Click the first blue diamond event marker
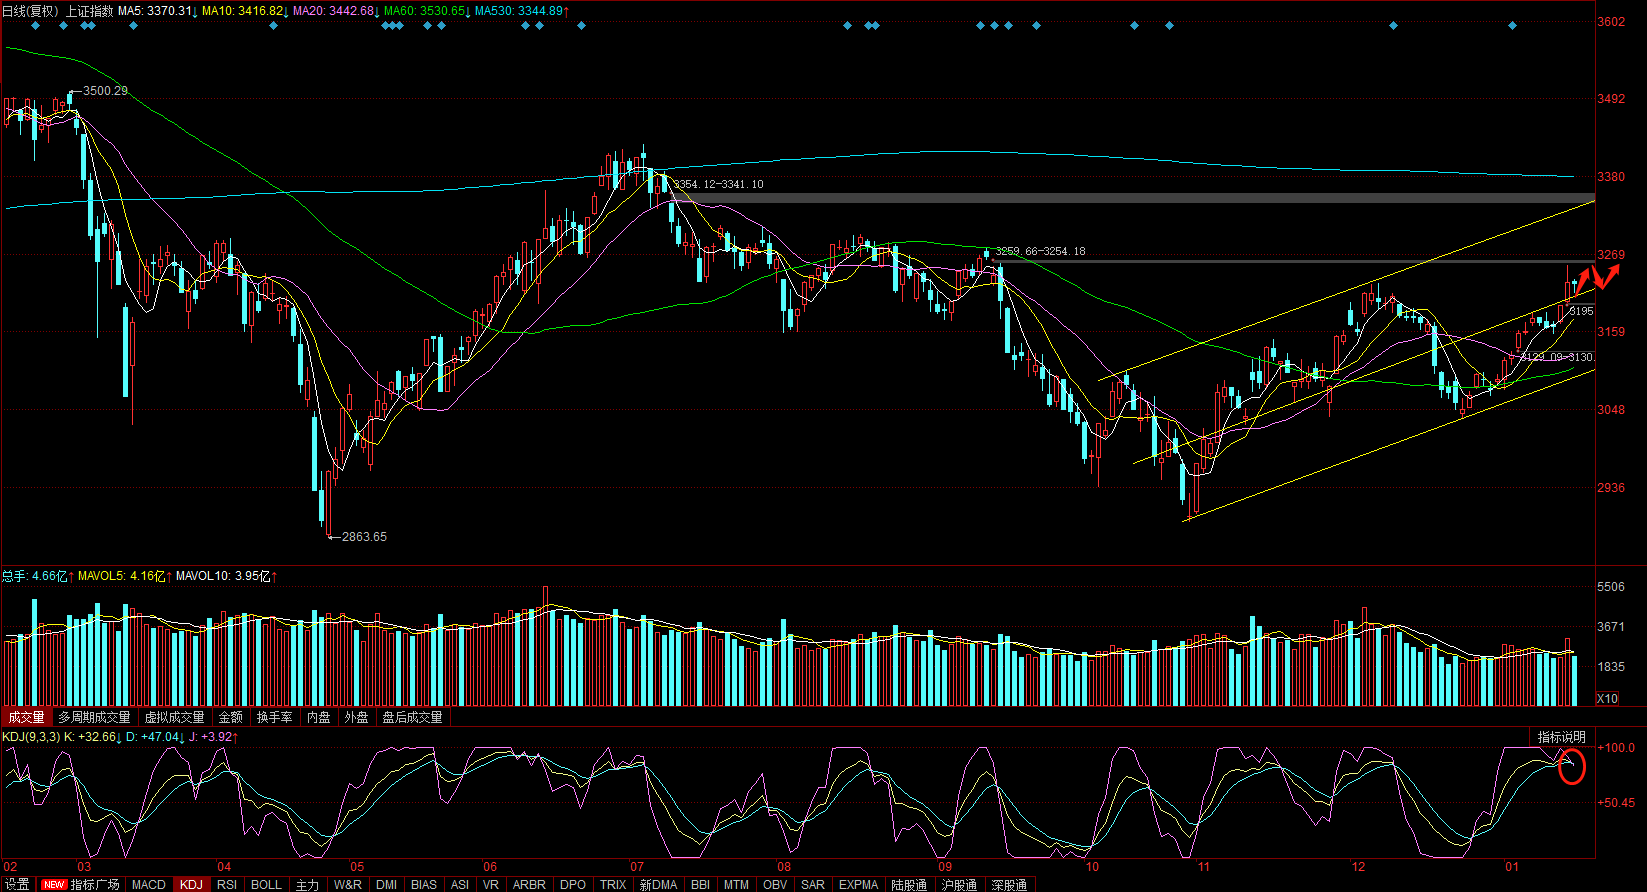1647x892 pixels. coord(35,26)
